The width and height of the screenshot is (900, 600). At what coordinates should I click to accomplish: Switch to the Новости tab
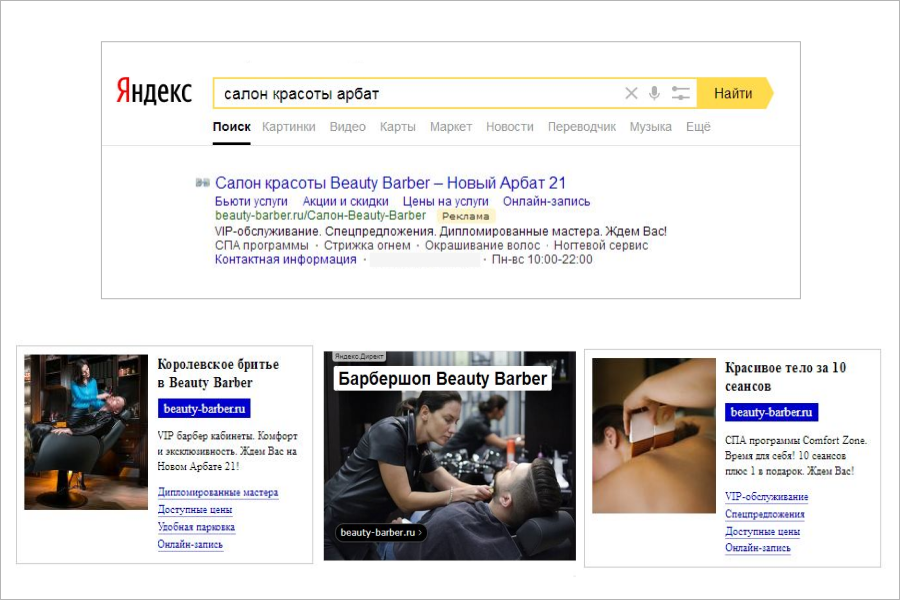pyautogui.click(x=510, y=127)
